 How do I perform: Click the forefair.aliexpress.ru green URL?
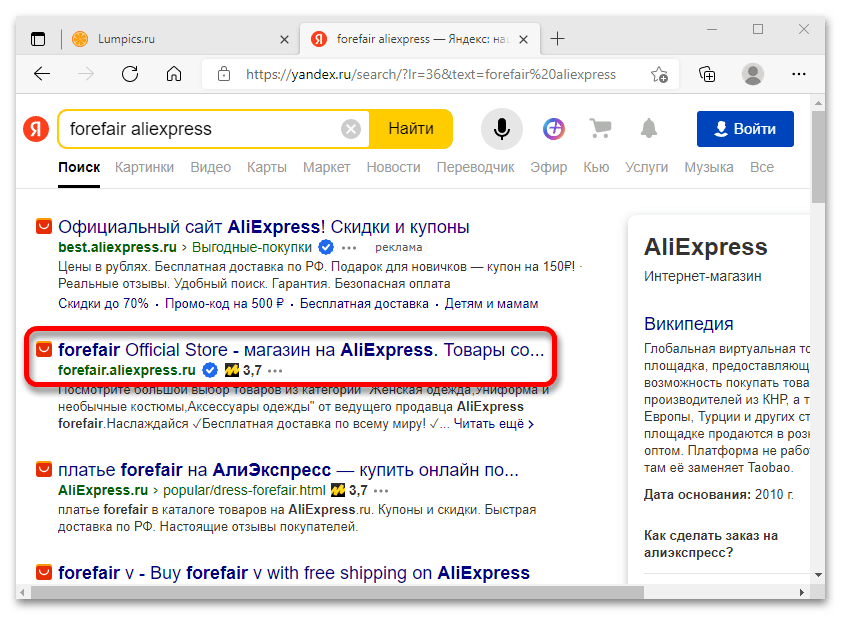coord(127,370)
